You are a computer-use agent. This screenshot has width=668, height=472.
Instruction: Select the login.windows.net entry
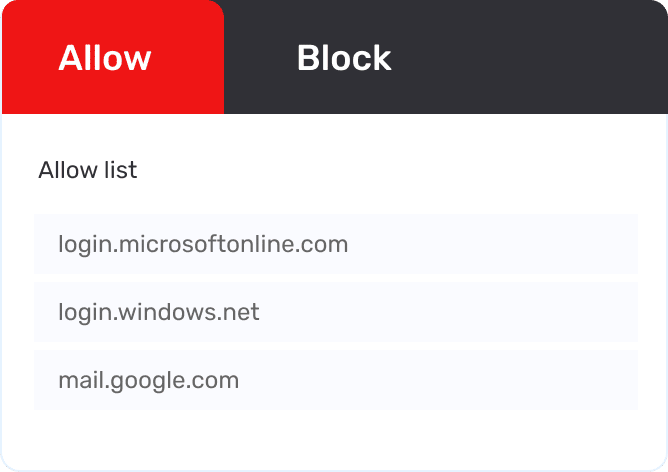click(335, 312)
